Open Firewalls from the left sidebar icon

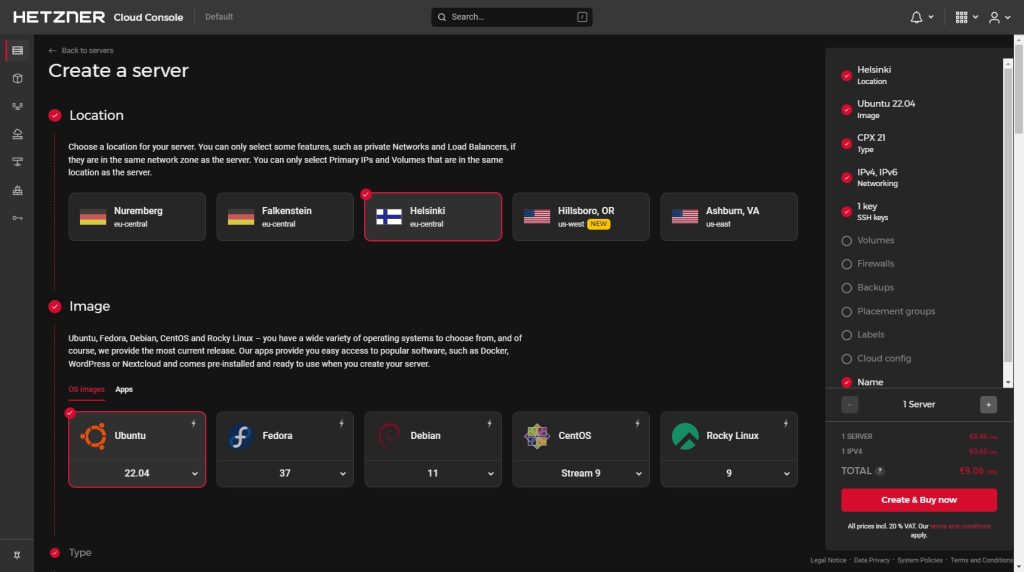point(17,190)
